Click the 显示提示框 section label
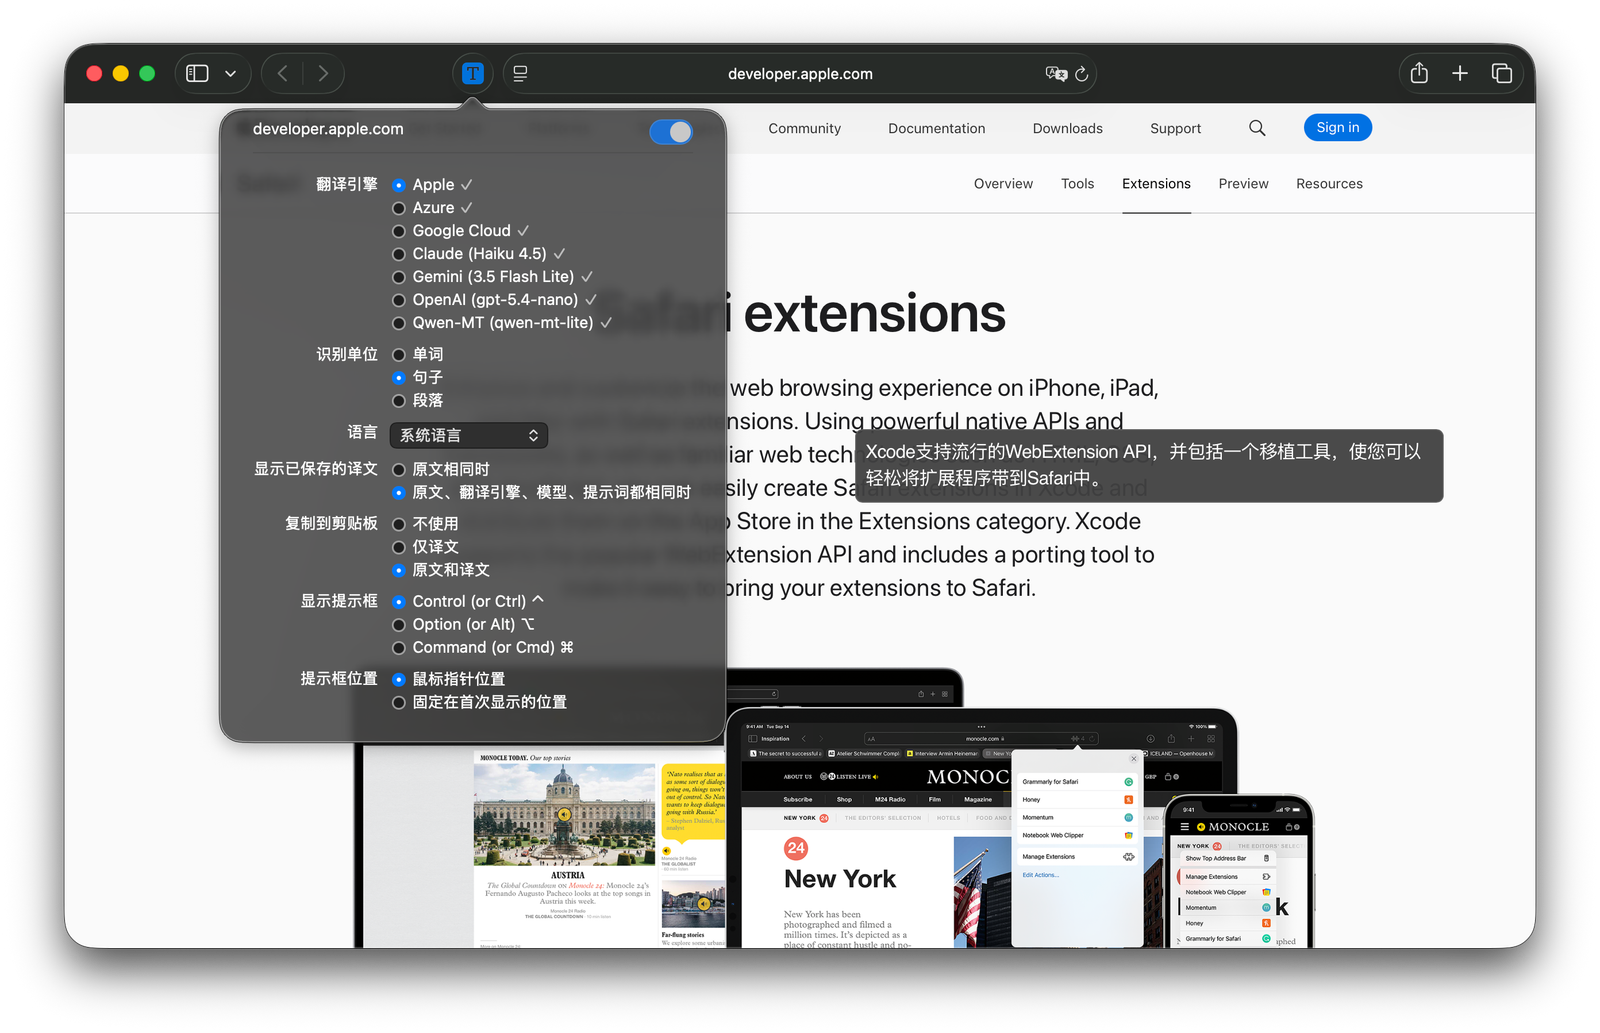Screen dimensions: 1600x1033 click(x=339, y=601)
